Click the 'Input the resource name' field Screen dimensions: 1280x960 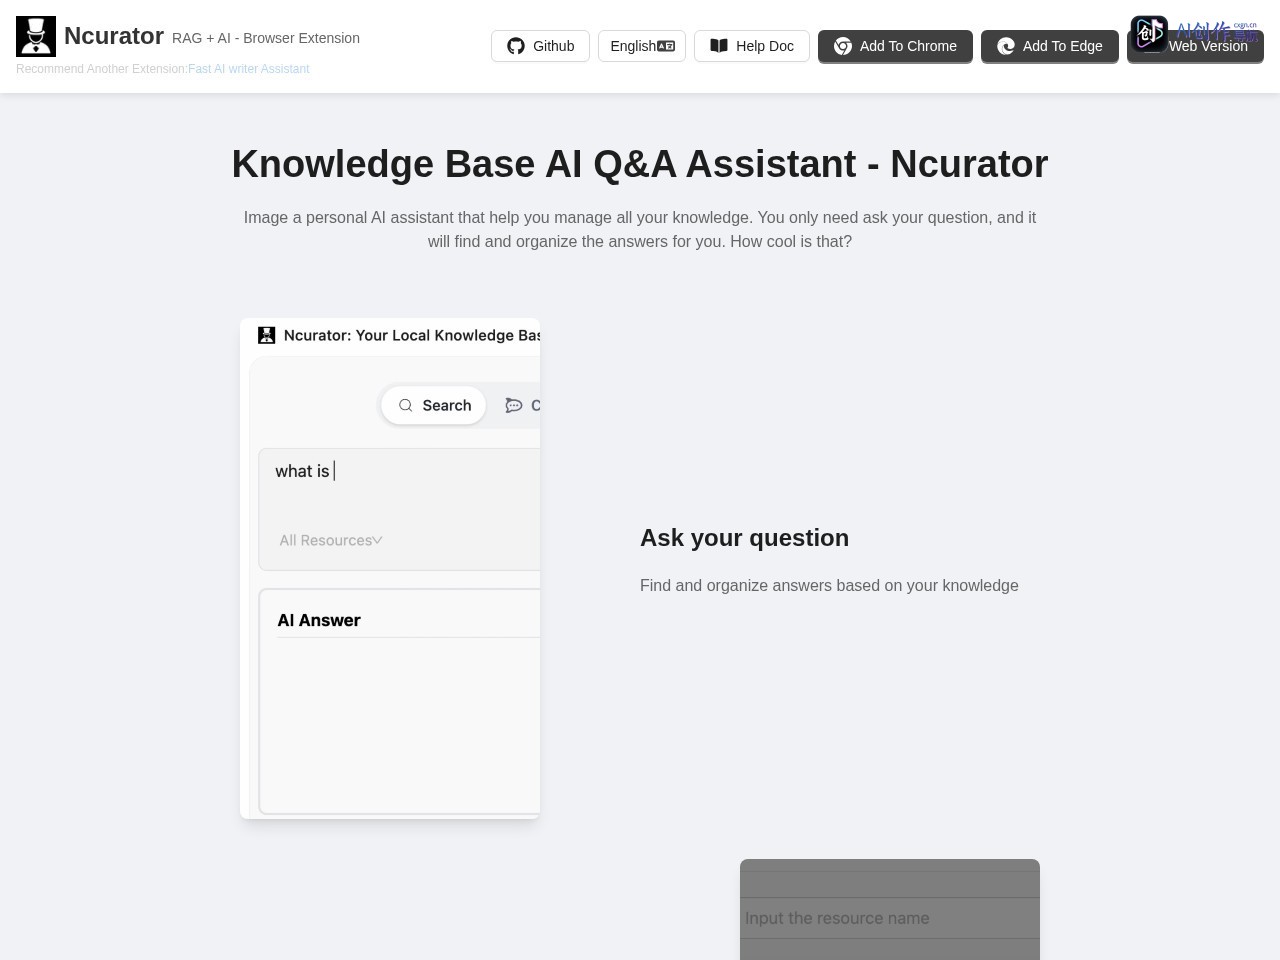pos(890,918)
